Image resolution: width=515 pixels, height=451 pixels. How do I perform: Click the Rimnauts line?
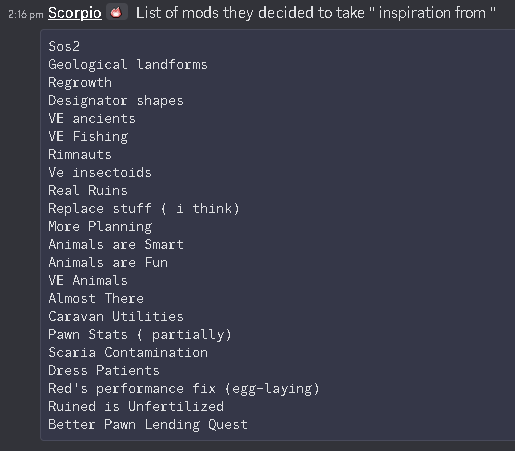tap(80, 154)
